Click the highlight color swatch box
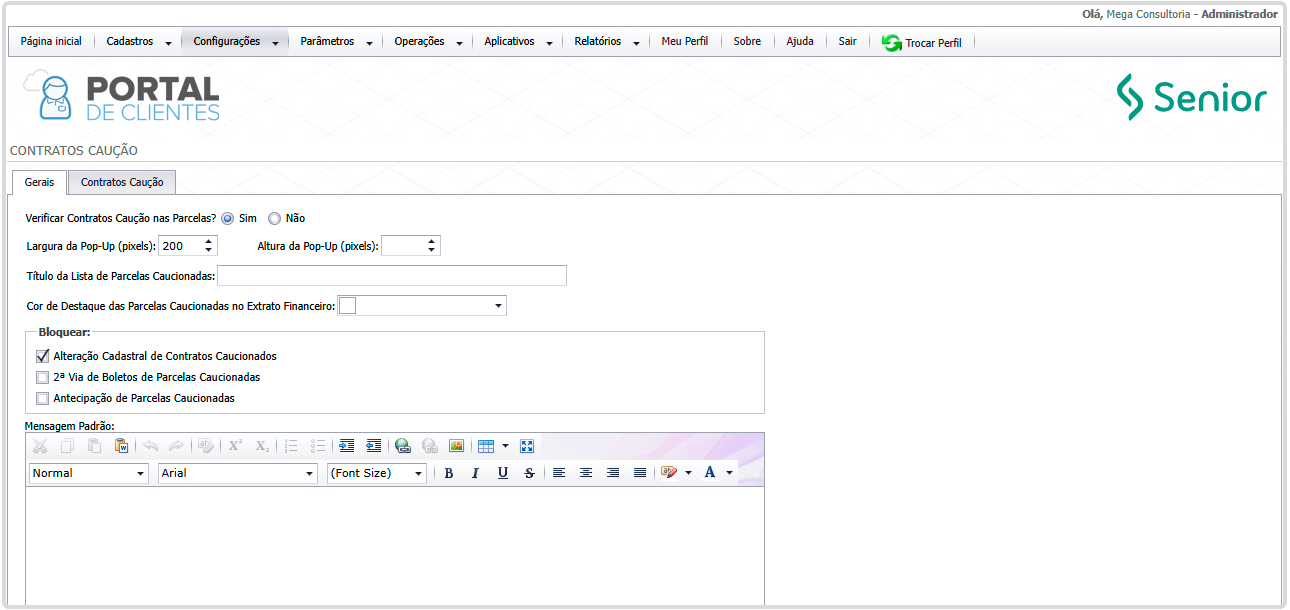The height and width of the screenshot is (610, 1290). [348, 306]
